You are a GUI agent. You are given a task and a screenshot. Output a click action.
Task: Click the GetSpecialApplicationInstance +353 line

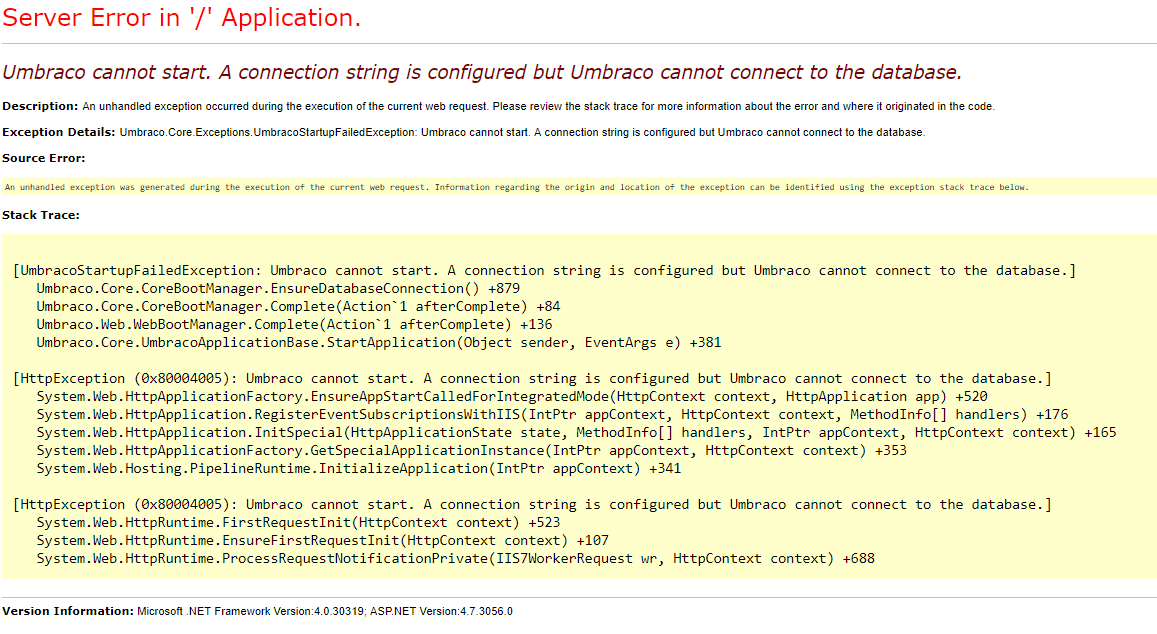pyautogui.click(x=472, y=451)
